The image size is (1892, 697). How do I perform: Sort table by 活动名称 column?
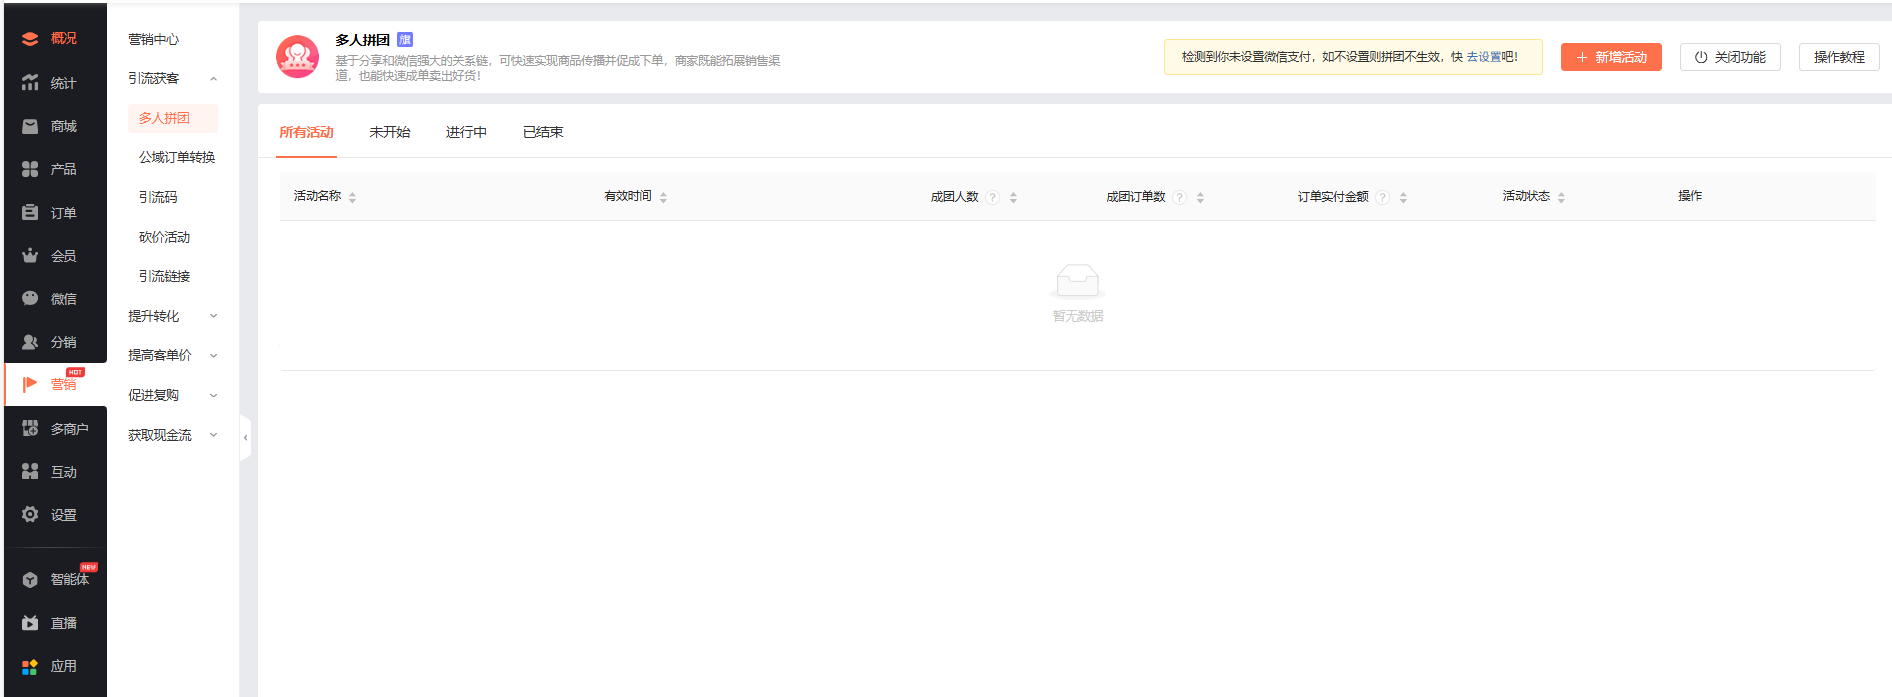coord(352,197)
